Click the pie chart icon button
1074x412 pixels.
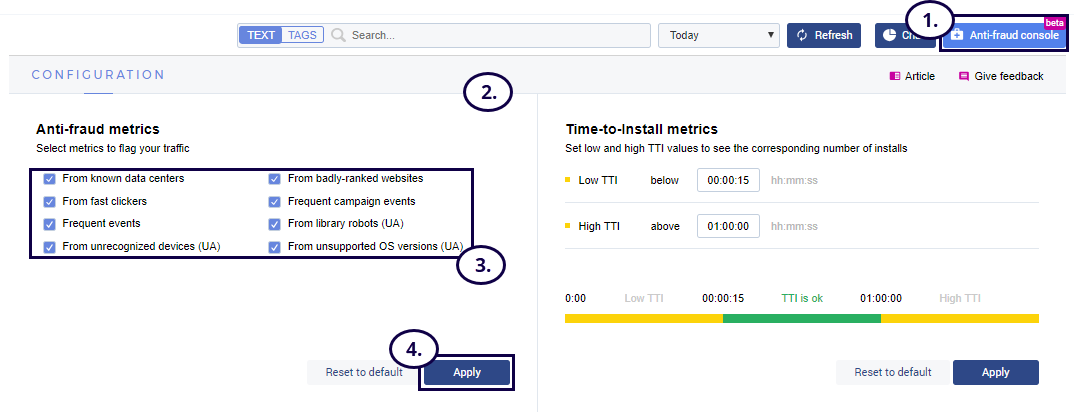point(891,35)
